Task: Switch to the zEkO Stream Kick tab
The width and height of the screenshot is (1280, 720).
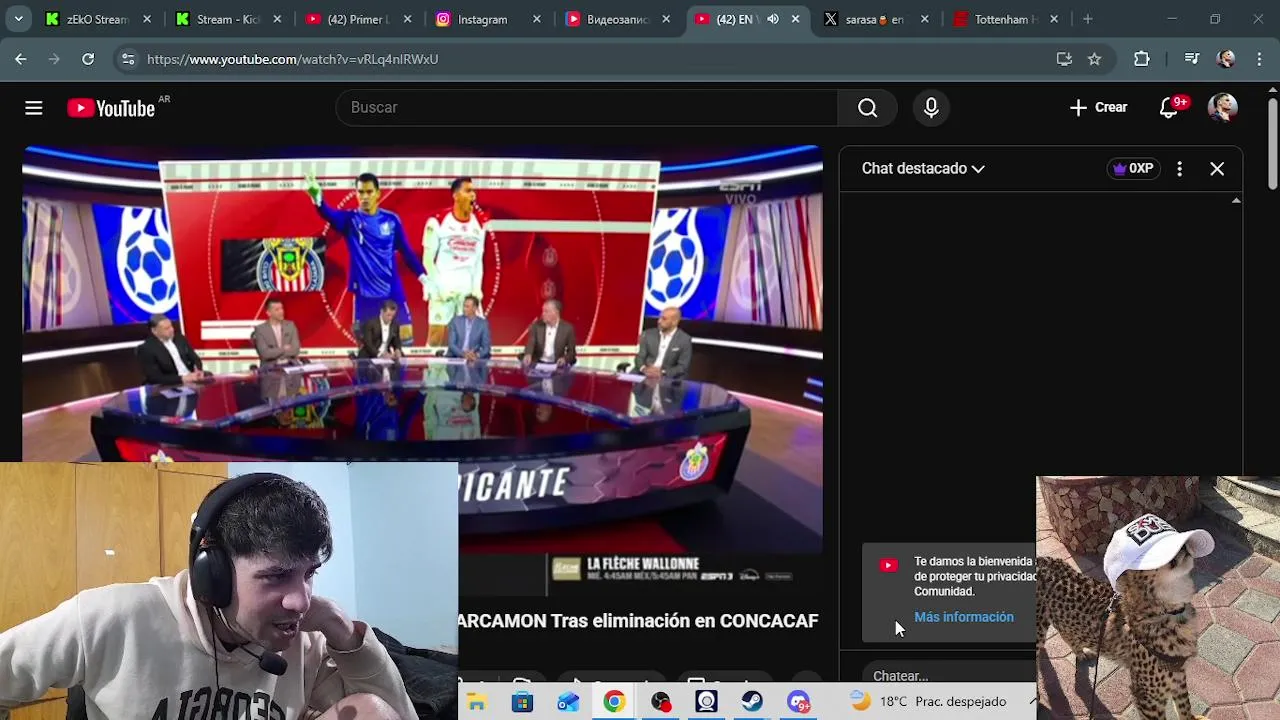Action: [x=98, y=19]
